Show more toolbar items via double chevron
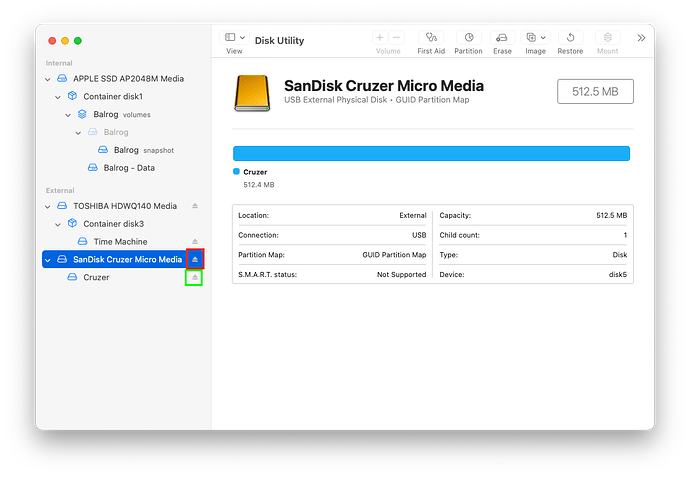The height and width of the screenshot is (477, 690). [641, 38]
